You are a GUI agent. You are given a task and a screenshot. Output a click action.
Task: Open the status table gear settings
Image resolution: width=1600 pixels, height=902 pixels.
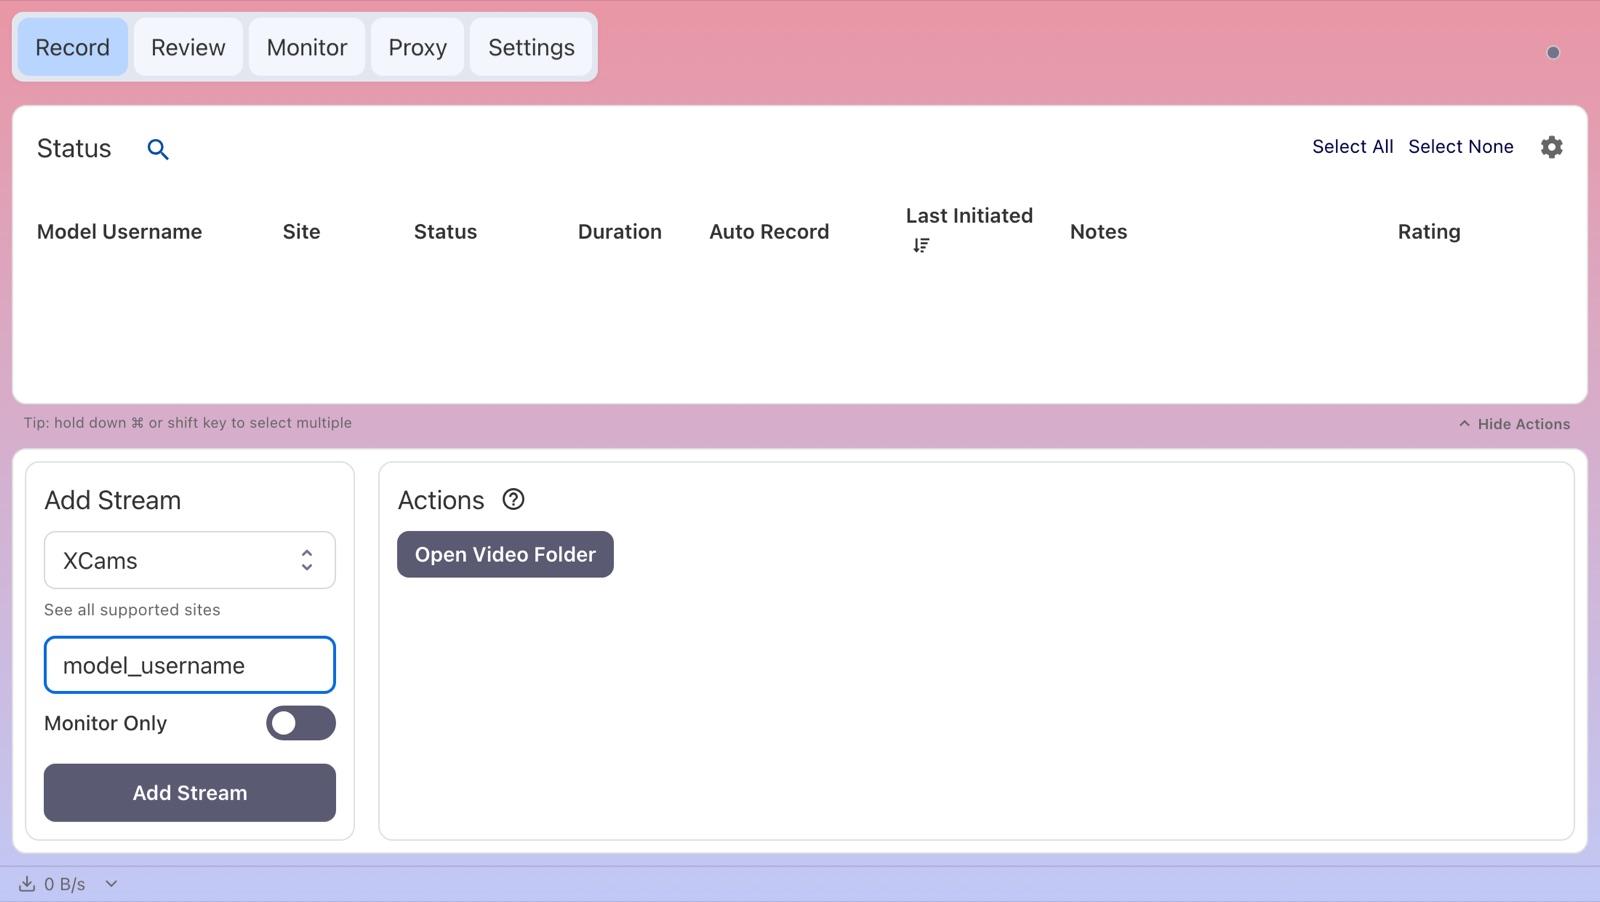coord(1551,147)
